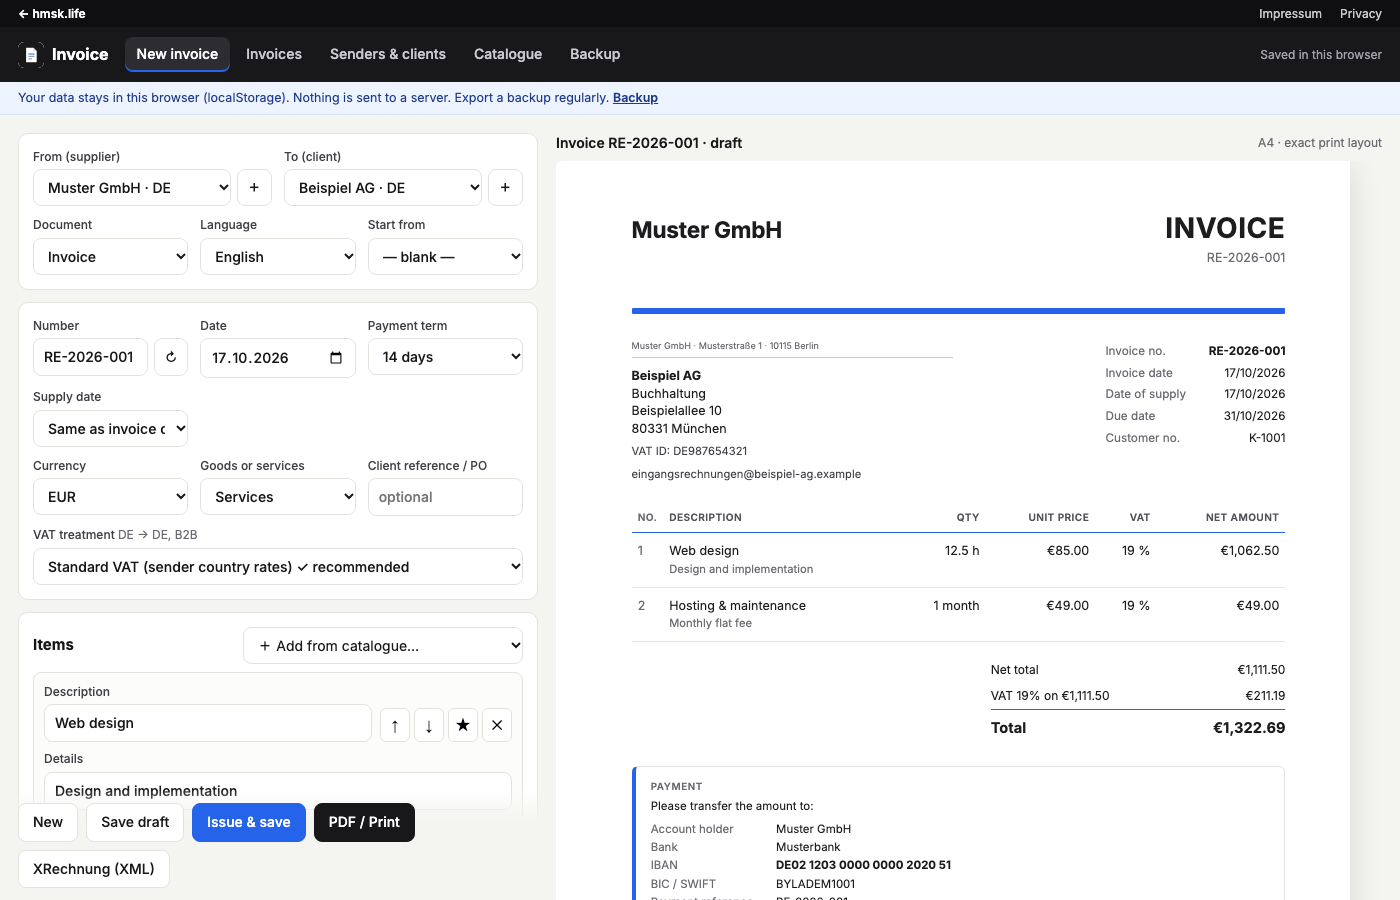Screen dimensions: 1400x900
Task: Go back to hmsk.life
Action: [52, 14]
